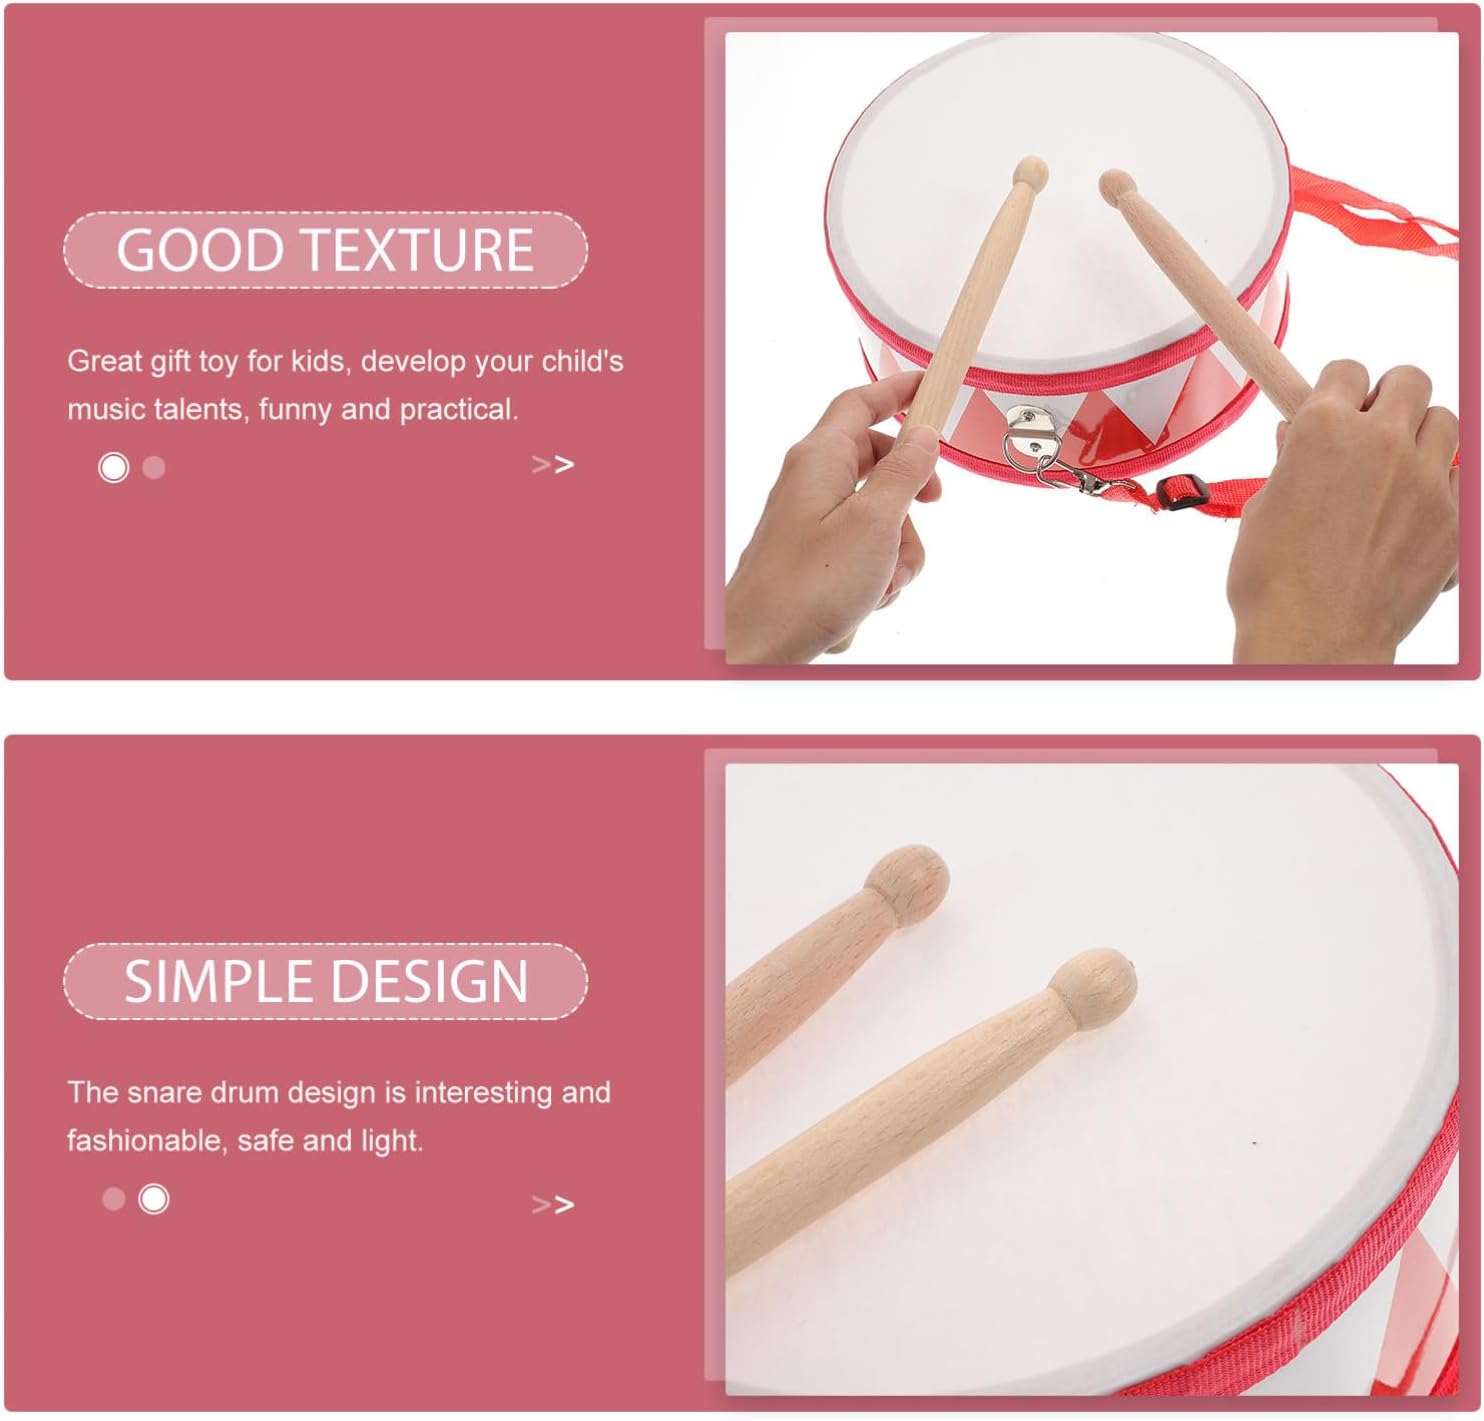Click the GOOD TEXTURE heading pill
This screenshot has height=1421, width=1484.
pos(325,250)
